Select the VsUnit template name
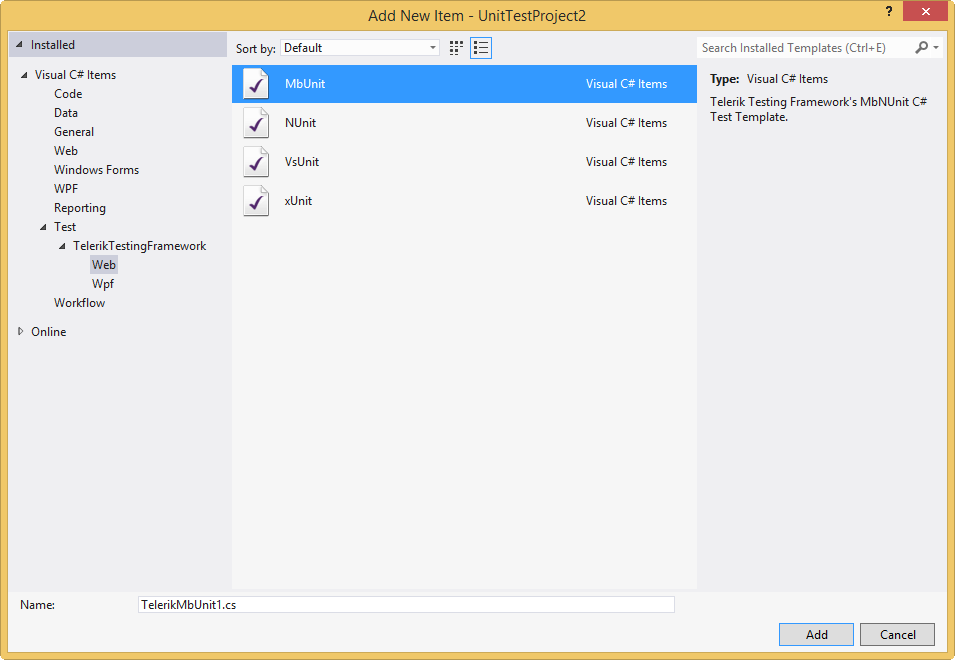Screen dimensions: 955x660 point(302,162)
